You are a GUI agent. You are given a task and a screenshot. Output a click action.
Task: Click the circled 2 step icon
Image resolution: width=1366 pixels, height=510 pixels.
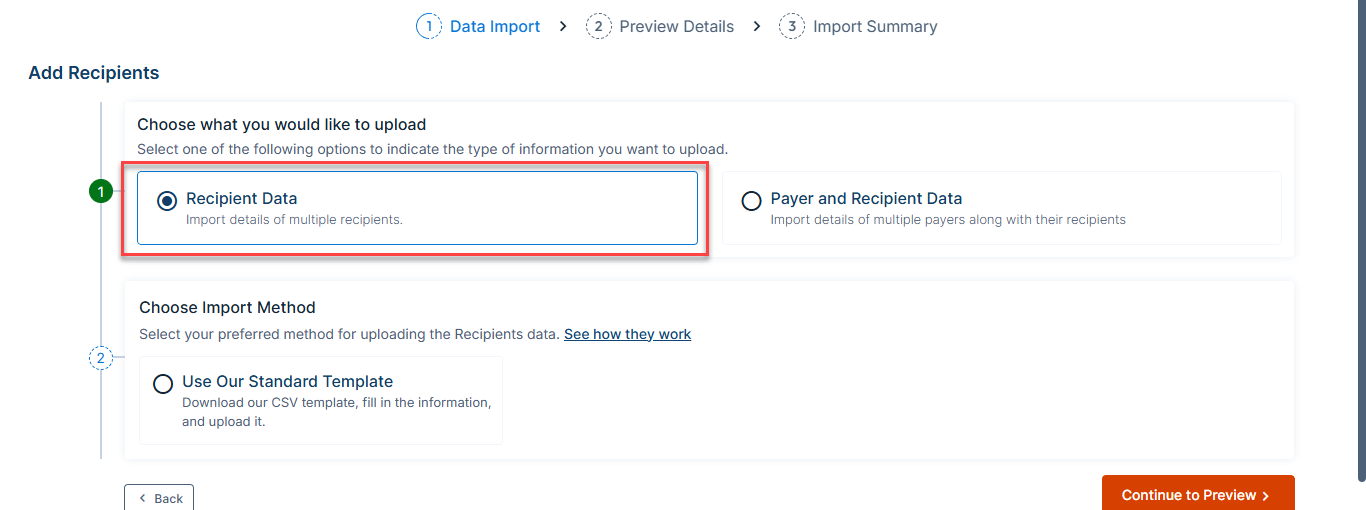(598, 27)
